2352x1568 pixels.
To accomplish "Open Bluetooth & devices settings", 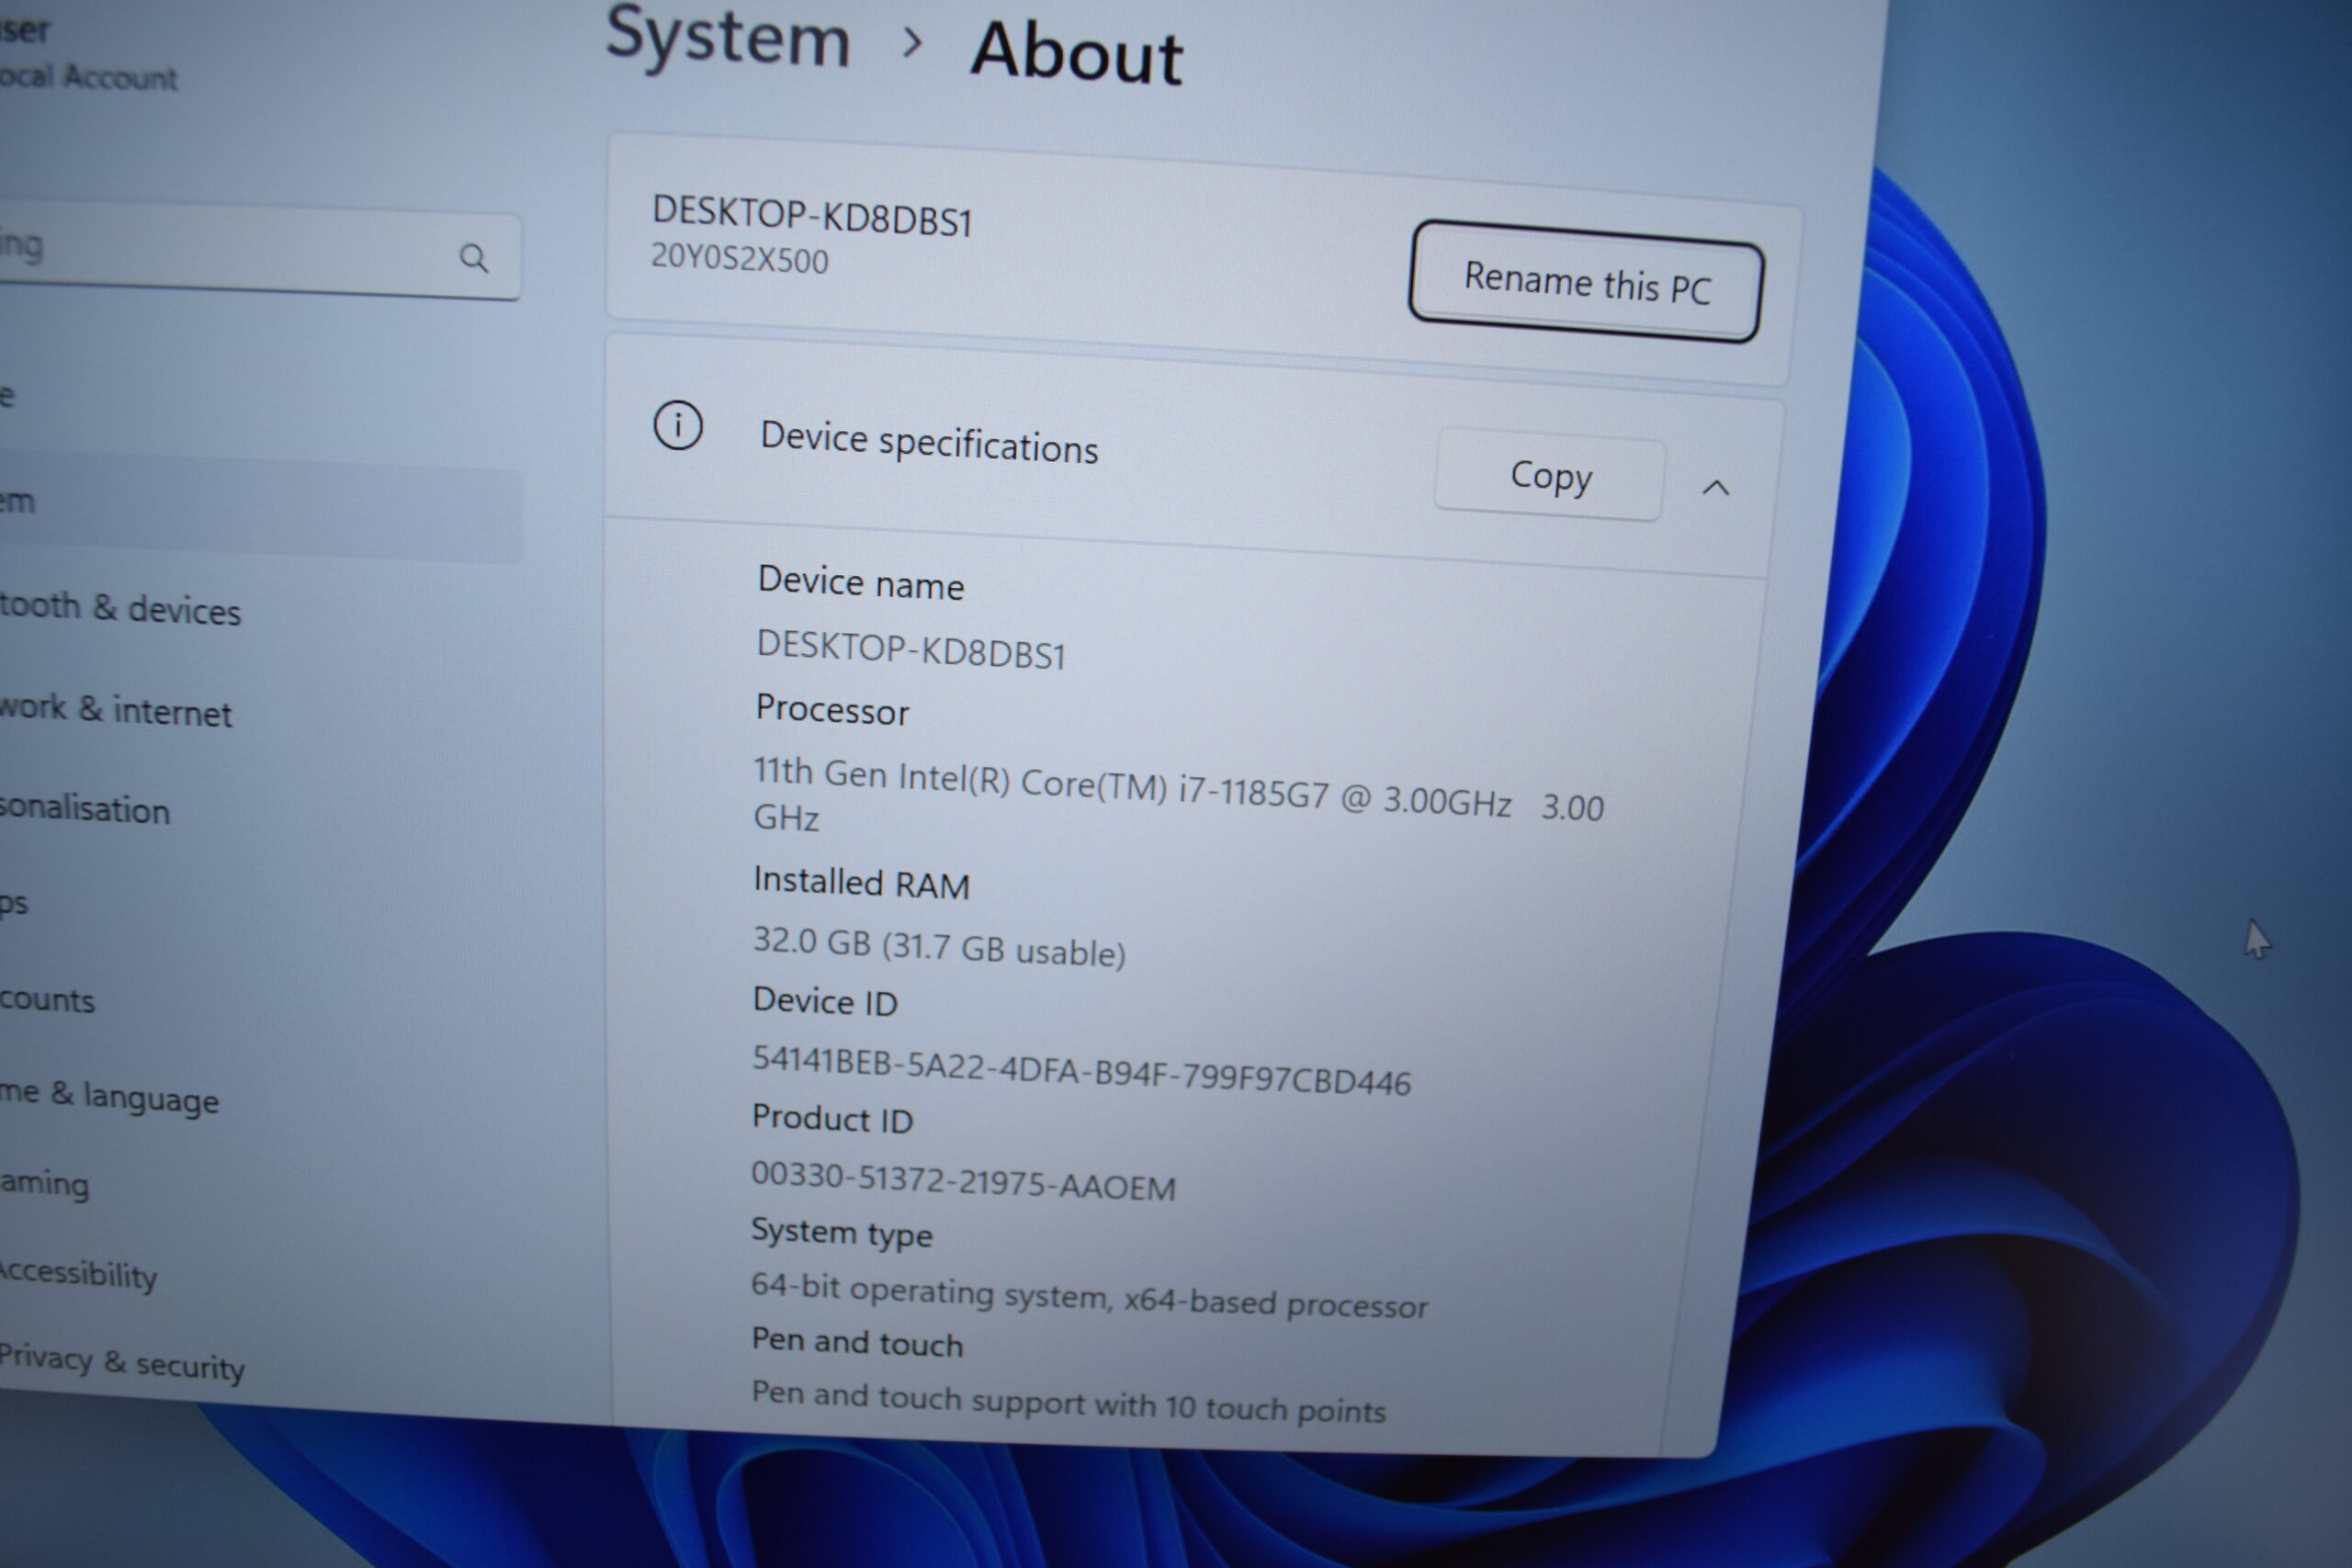I will 120,608.
